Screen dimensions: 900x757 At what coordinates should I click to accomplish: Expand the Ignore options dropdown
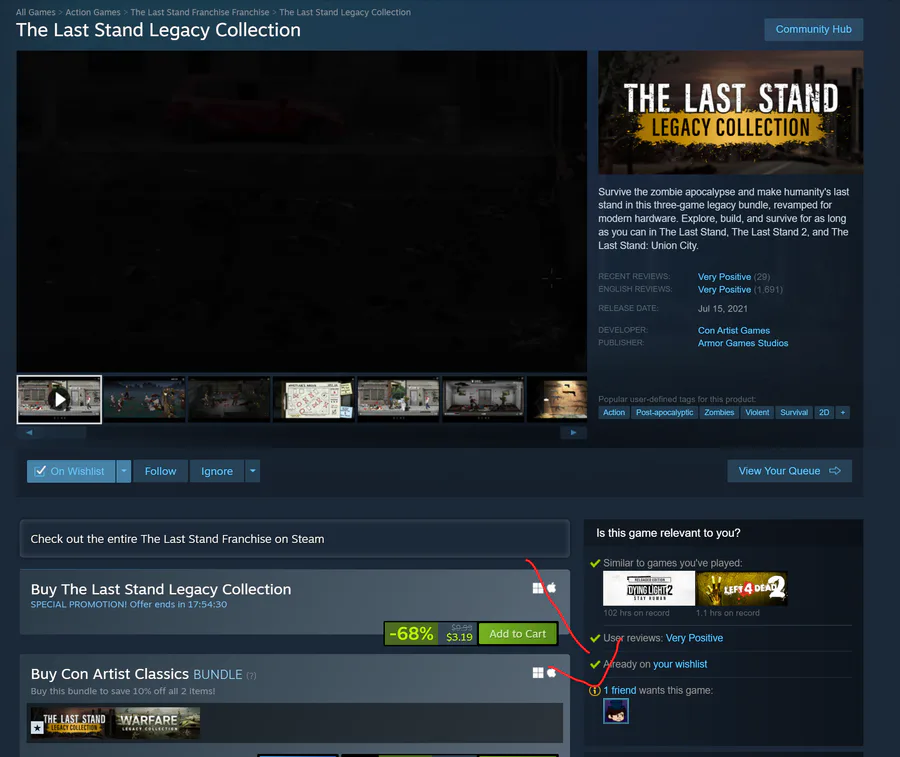[253, 471]
